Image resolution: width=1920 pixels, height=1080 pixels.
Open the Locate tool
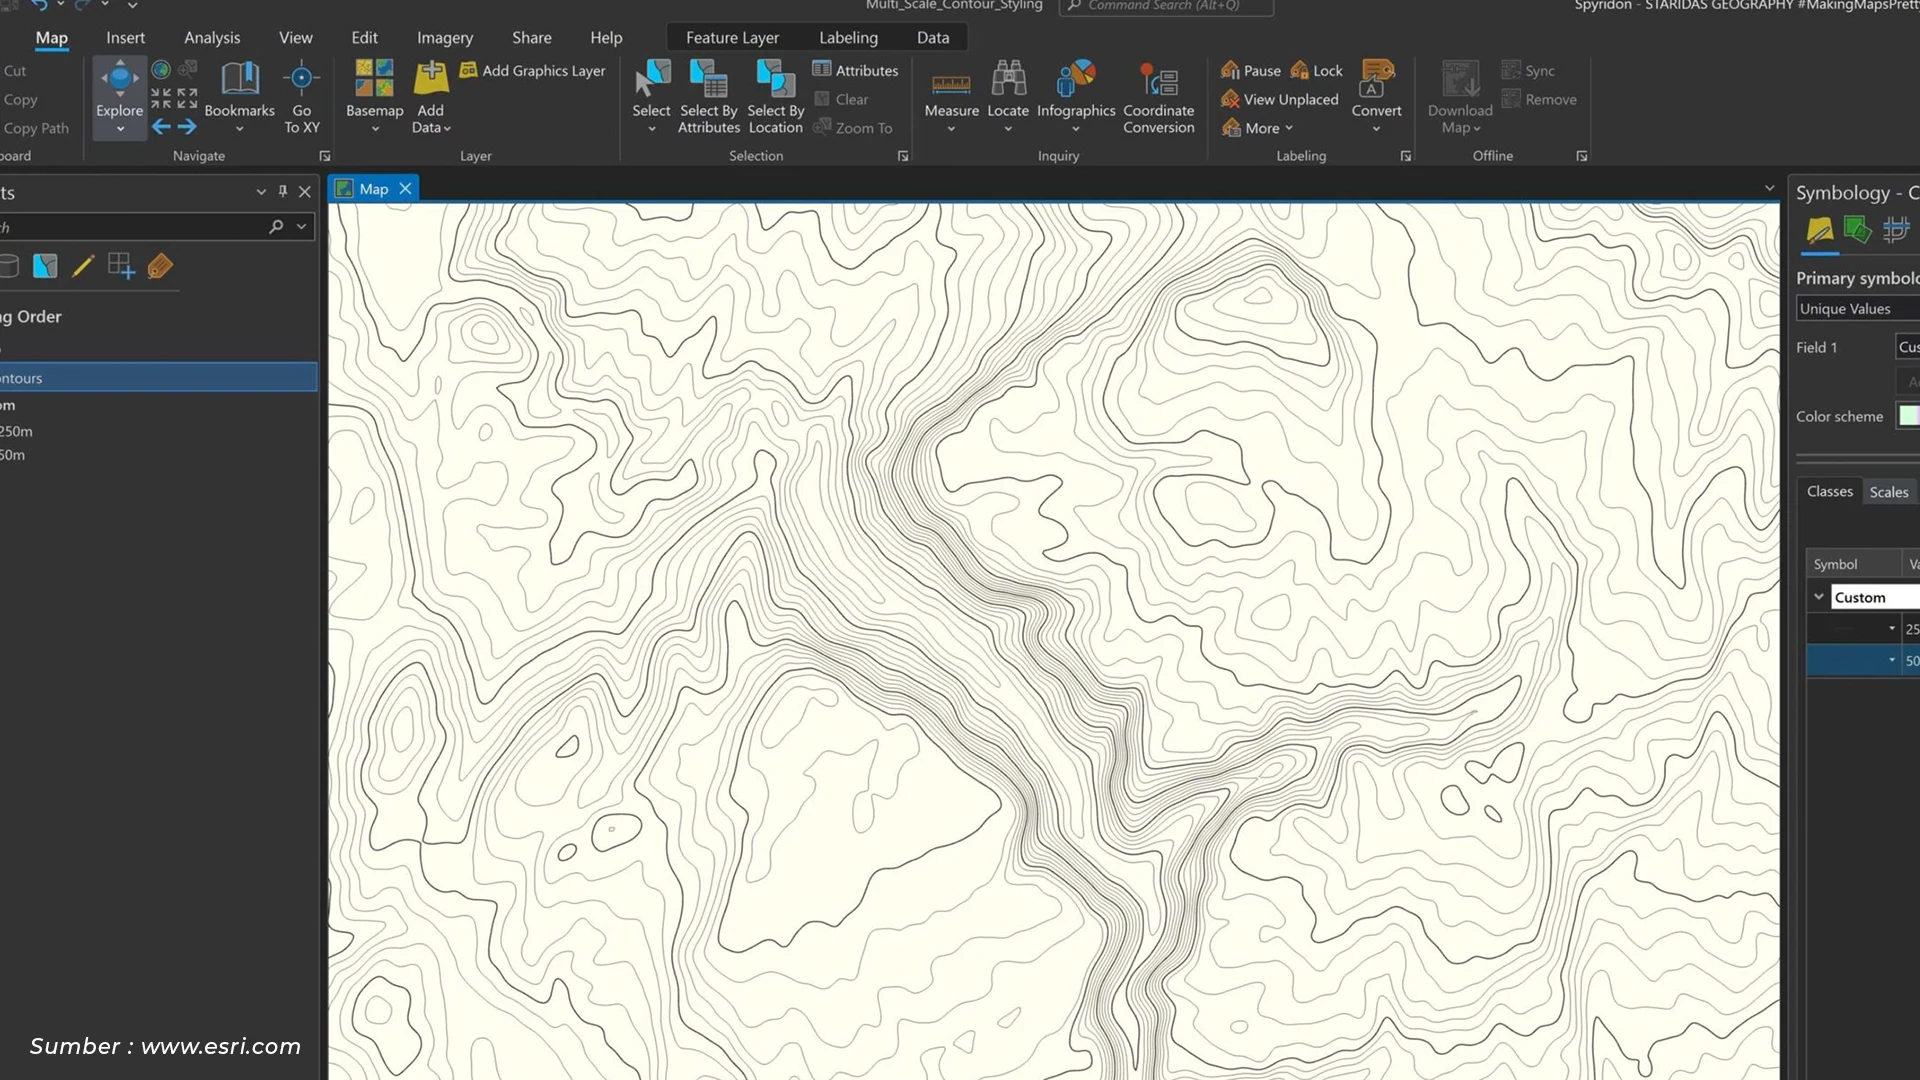[x=1008, y=95]
